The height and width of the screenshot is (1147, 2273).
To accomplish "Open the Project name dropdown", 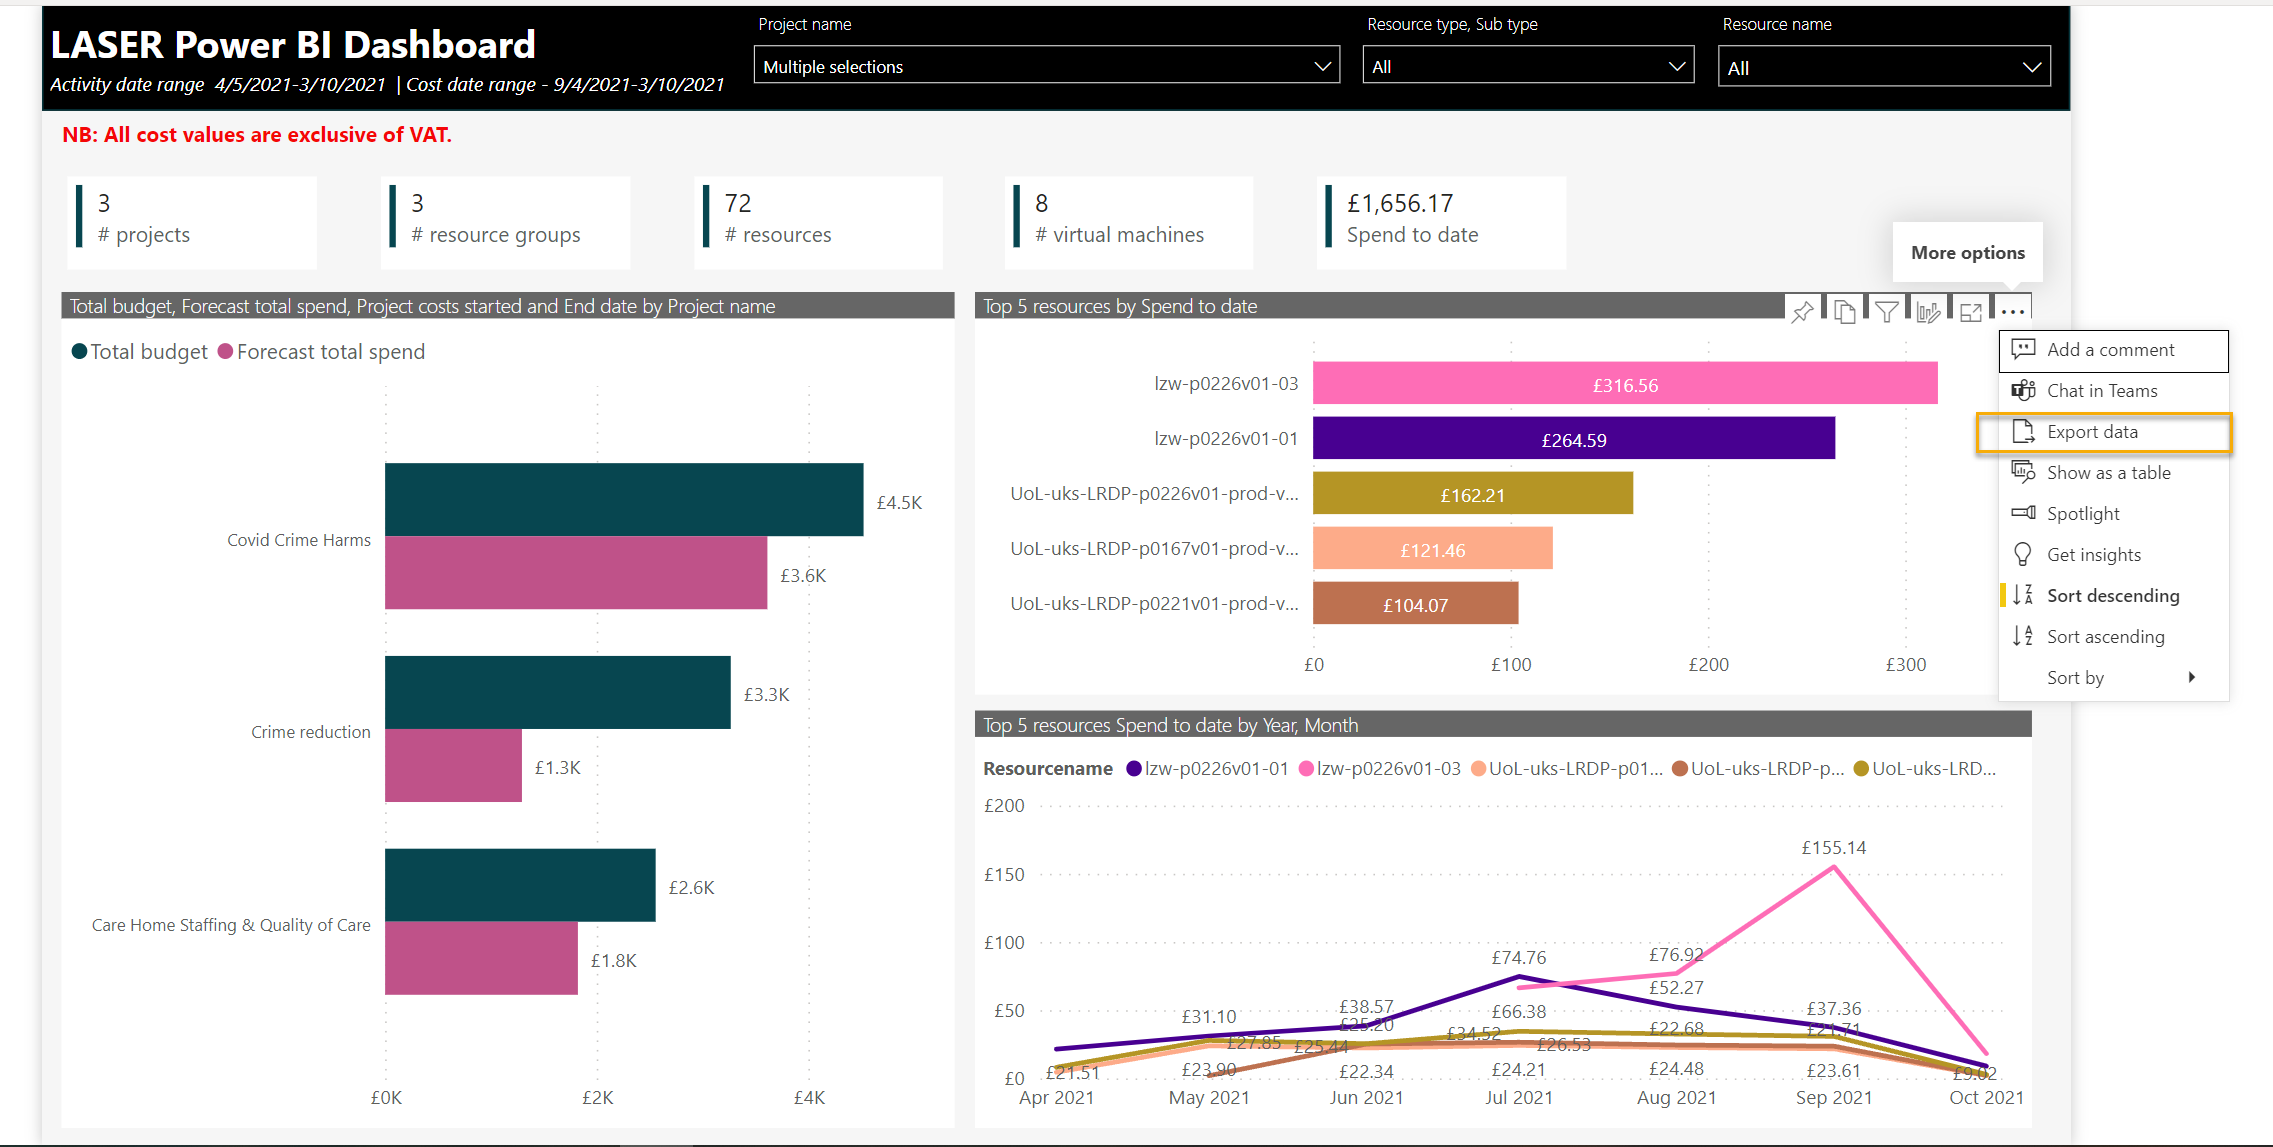I will 1046,66.
